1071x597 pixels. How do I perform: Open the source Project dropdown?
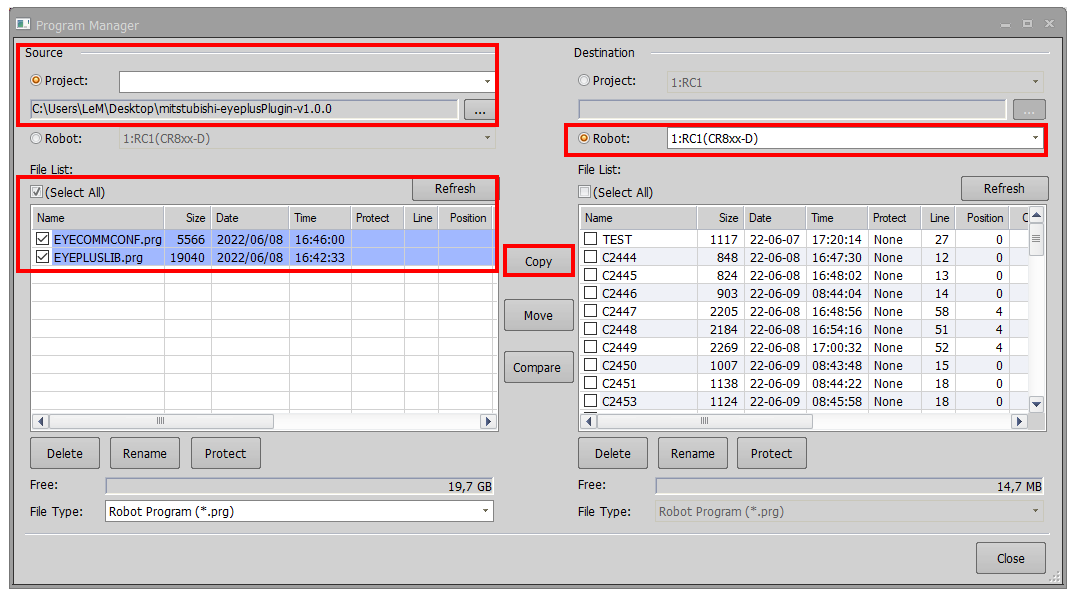pos(486,80)
